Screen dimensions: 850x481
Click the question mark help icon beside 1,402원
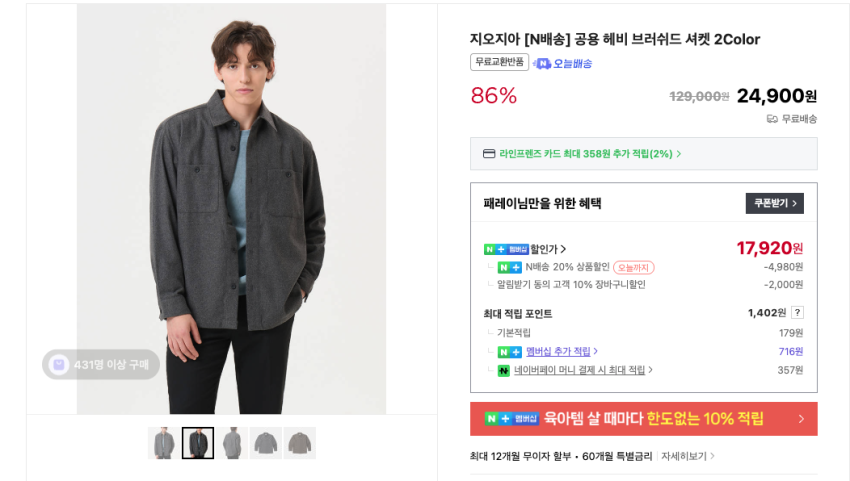(797, 313)
